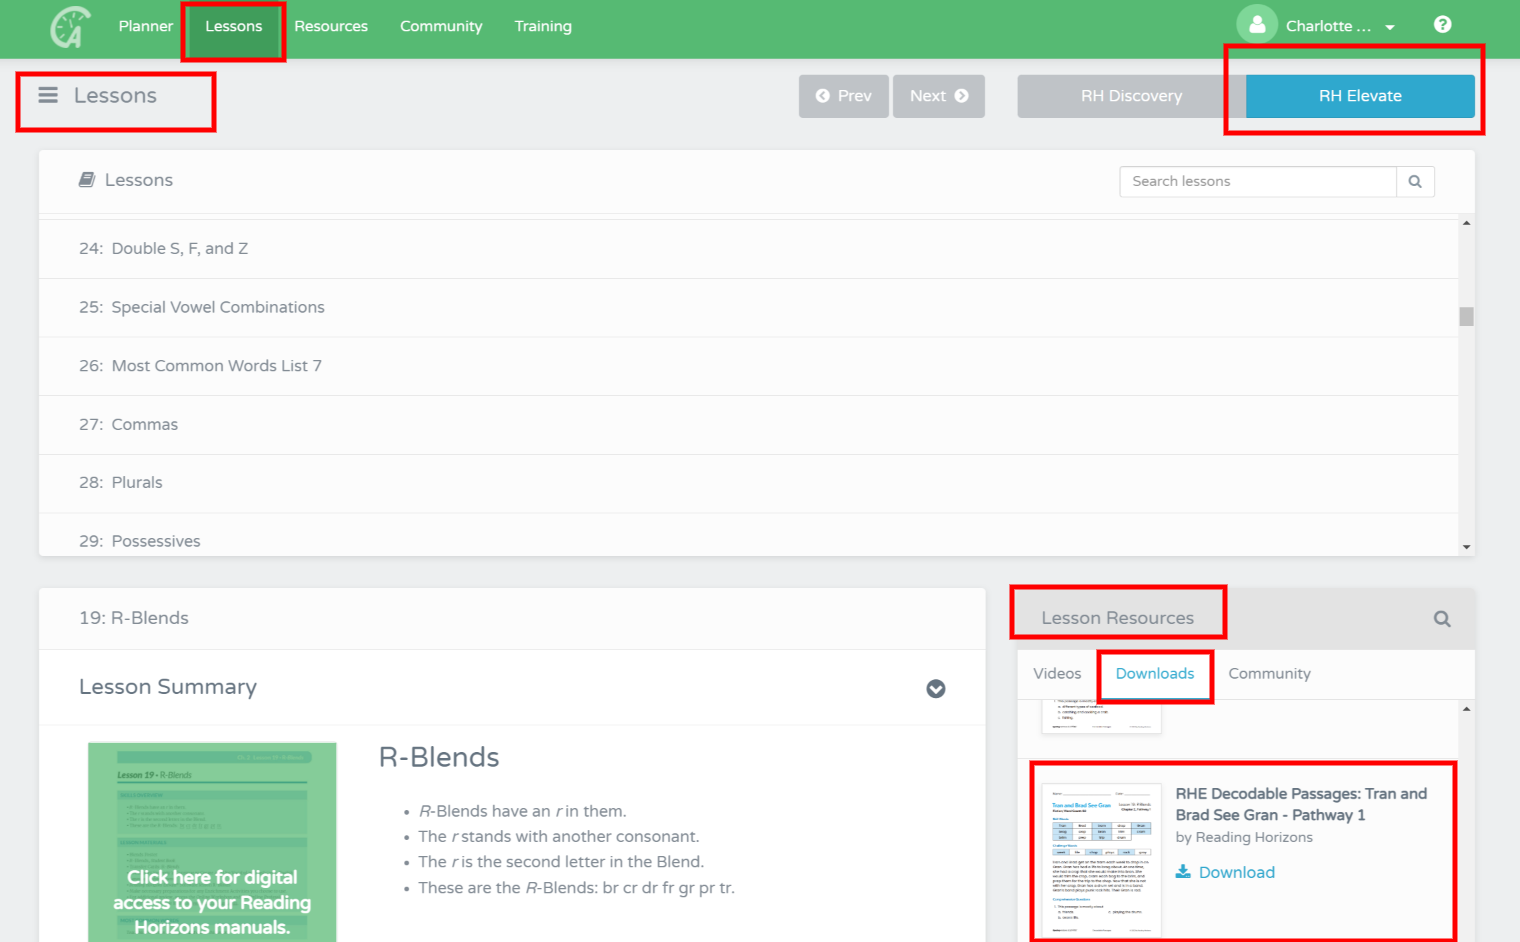Switch to RH Discovery program

click(x=1131, y=96)
